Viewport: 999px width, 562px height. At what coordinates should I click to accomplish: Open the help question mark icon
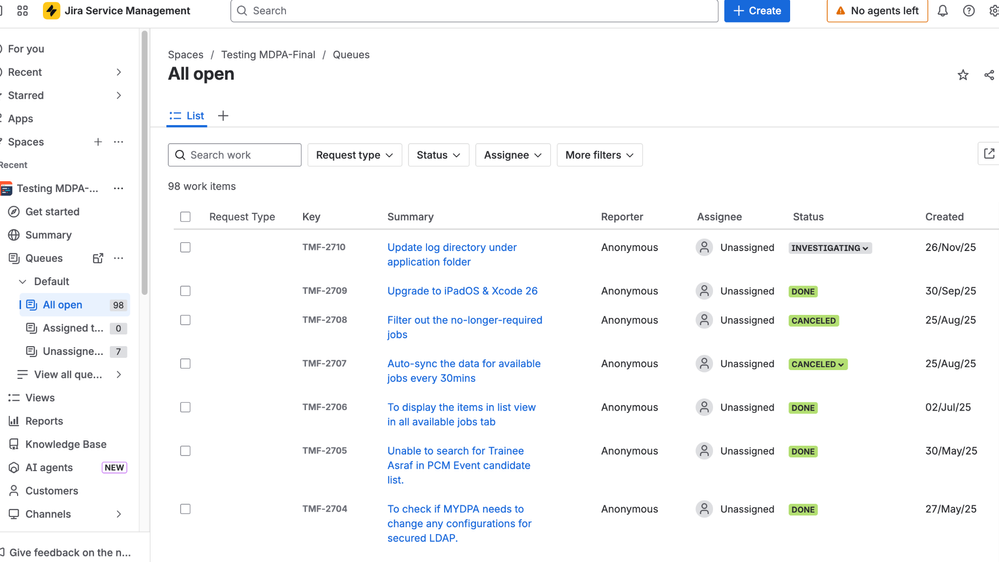[x=968, y=11]
